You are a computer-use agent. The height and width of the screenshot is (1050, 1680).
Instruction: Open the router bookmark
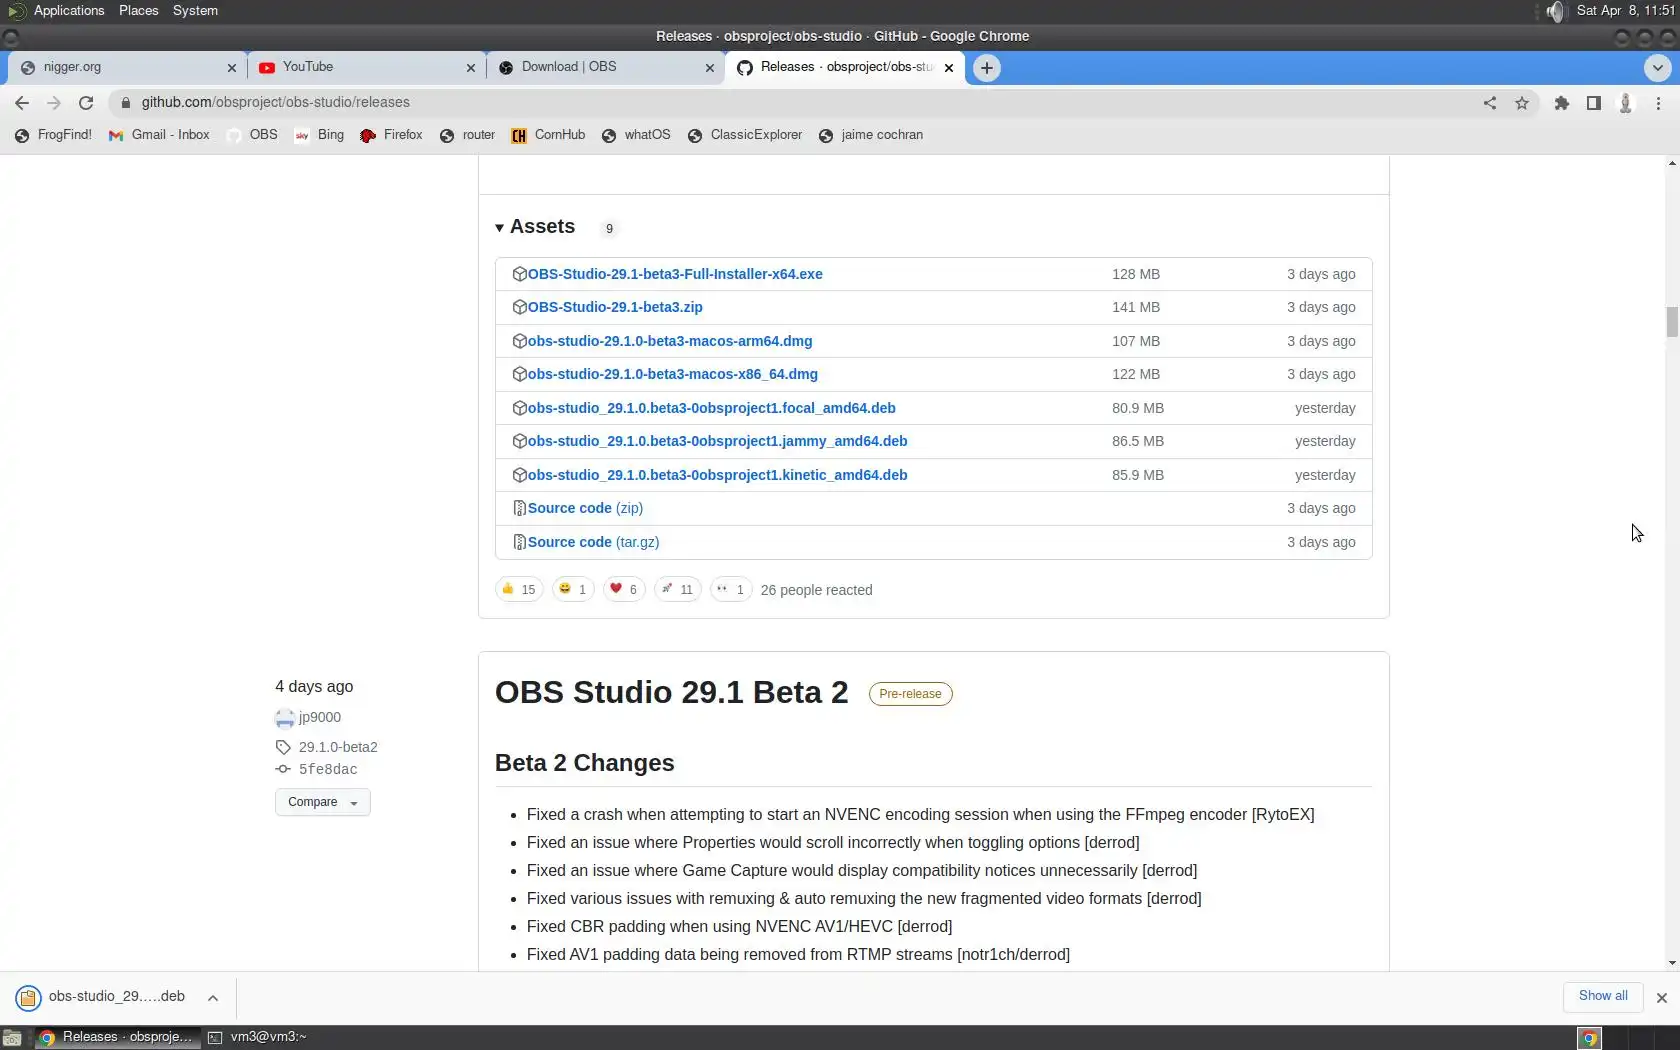(467, 135)
